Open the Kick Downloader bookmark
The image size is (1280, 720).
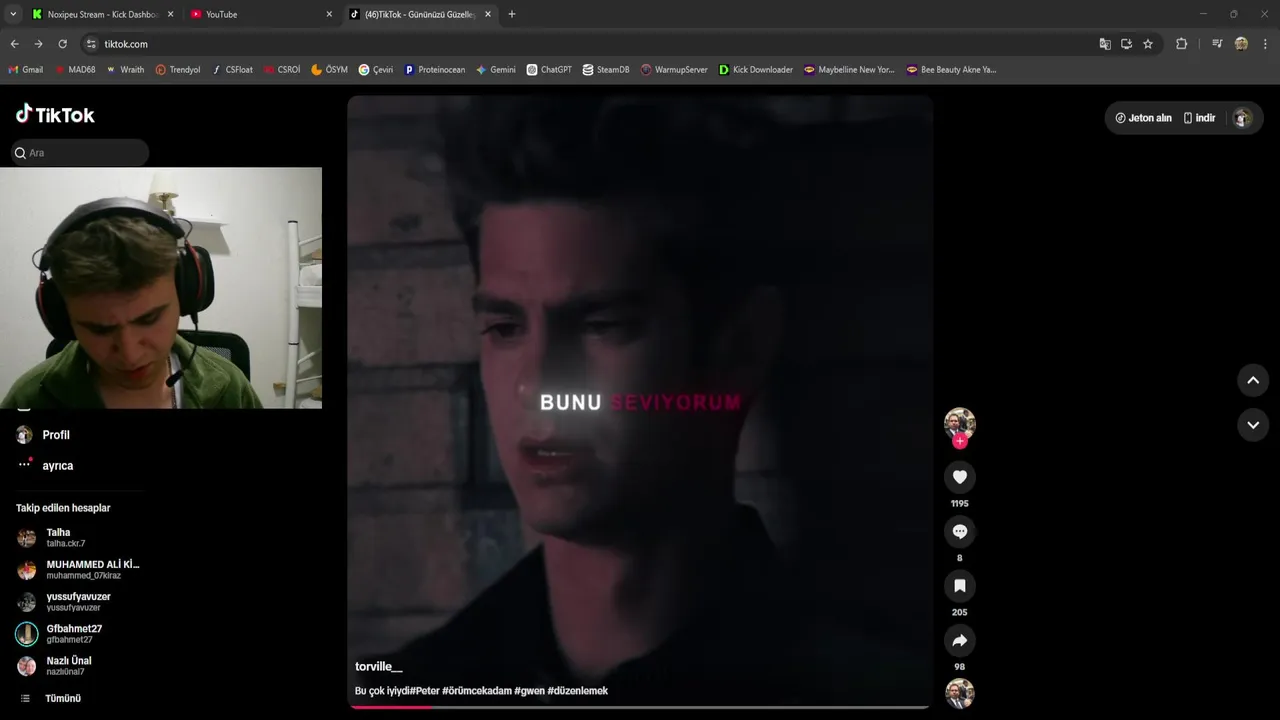pyautogui.click(x=756, y=70)
